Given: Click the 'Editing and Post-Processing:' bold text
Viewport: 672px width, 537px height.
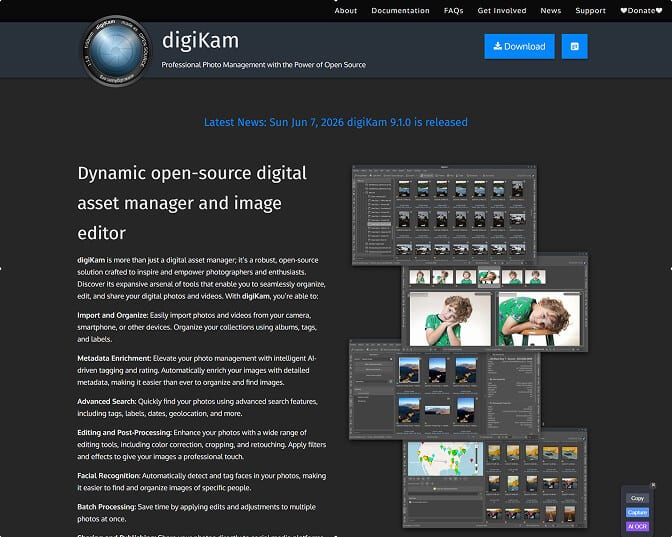Looking at the screenshot, I should pyautogui.click(x=124, y=432).
